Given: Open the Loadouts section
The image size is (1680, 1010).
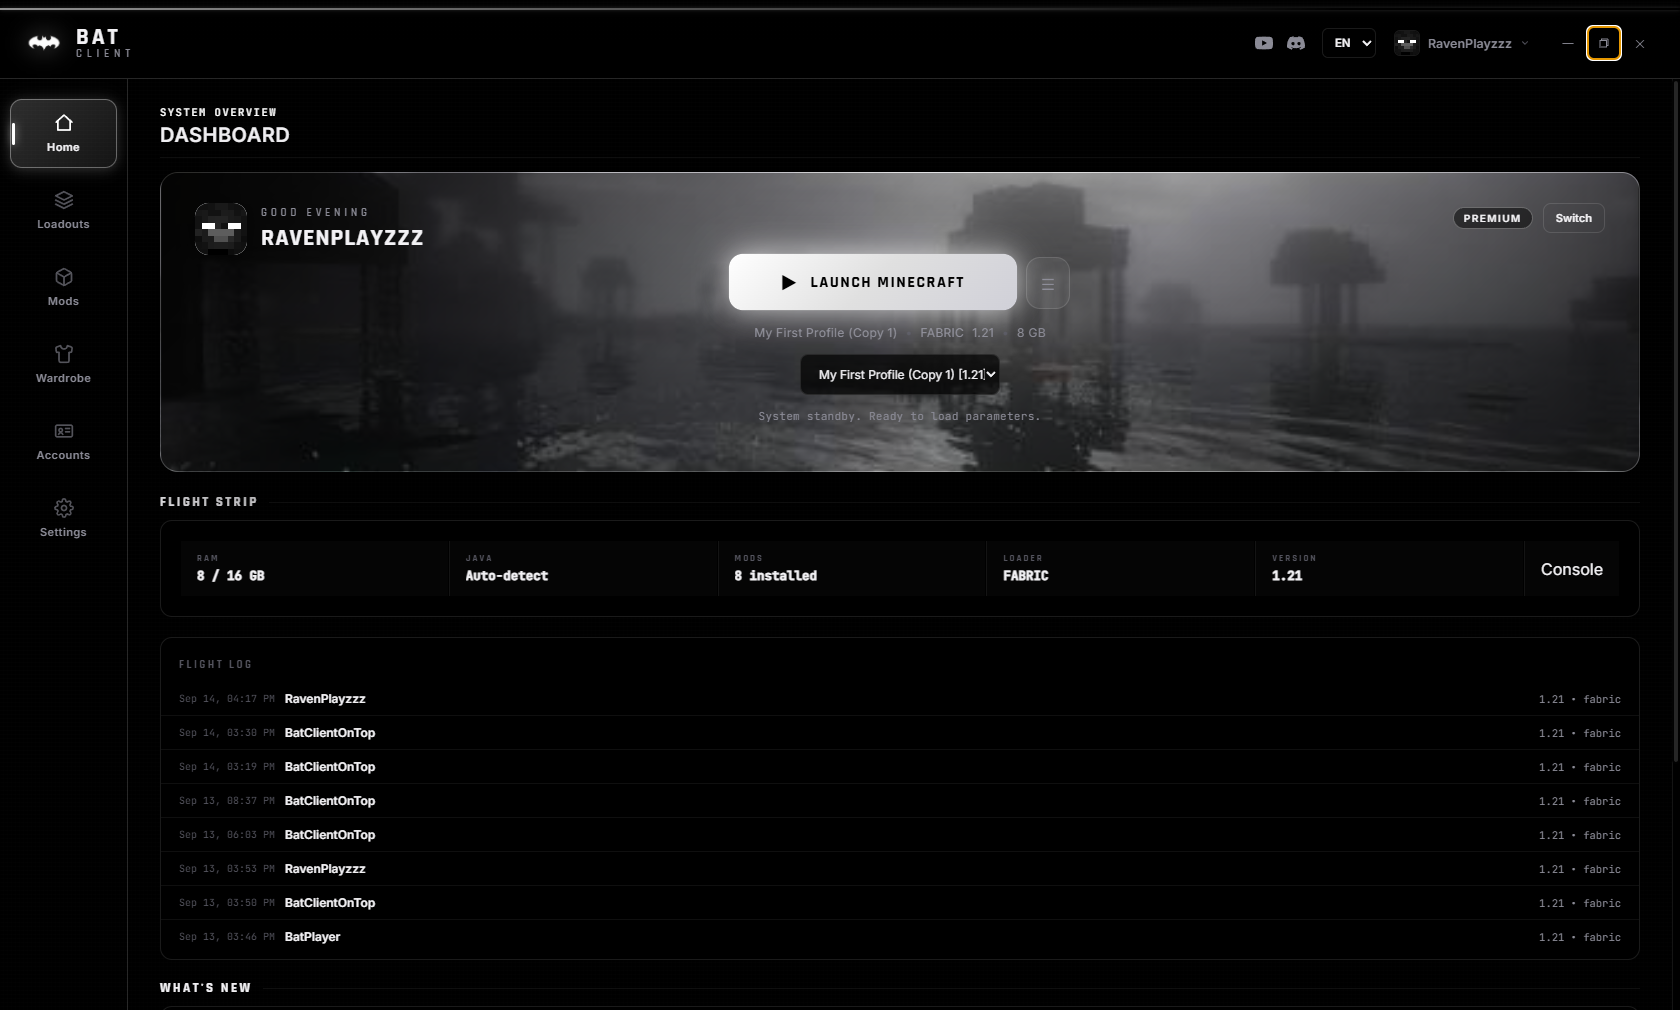Looking at the screenshot, I should pos(63,210).
